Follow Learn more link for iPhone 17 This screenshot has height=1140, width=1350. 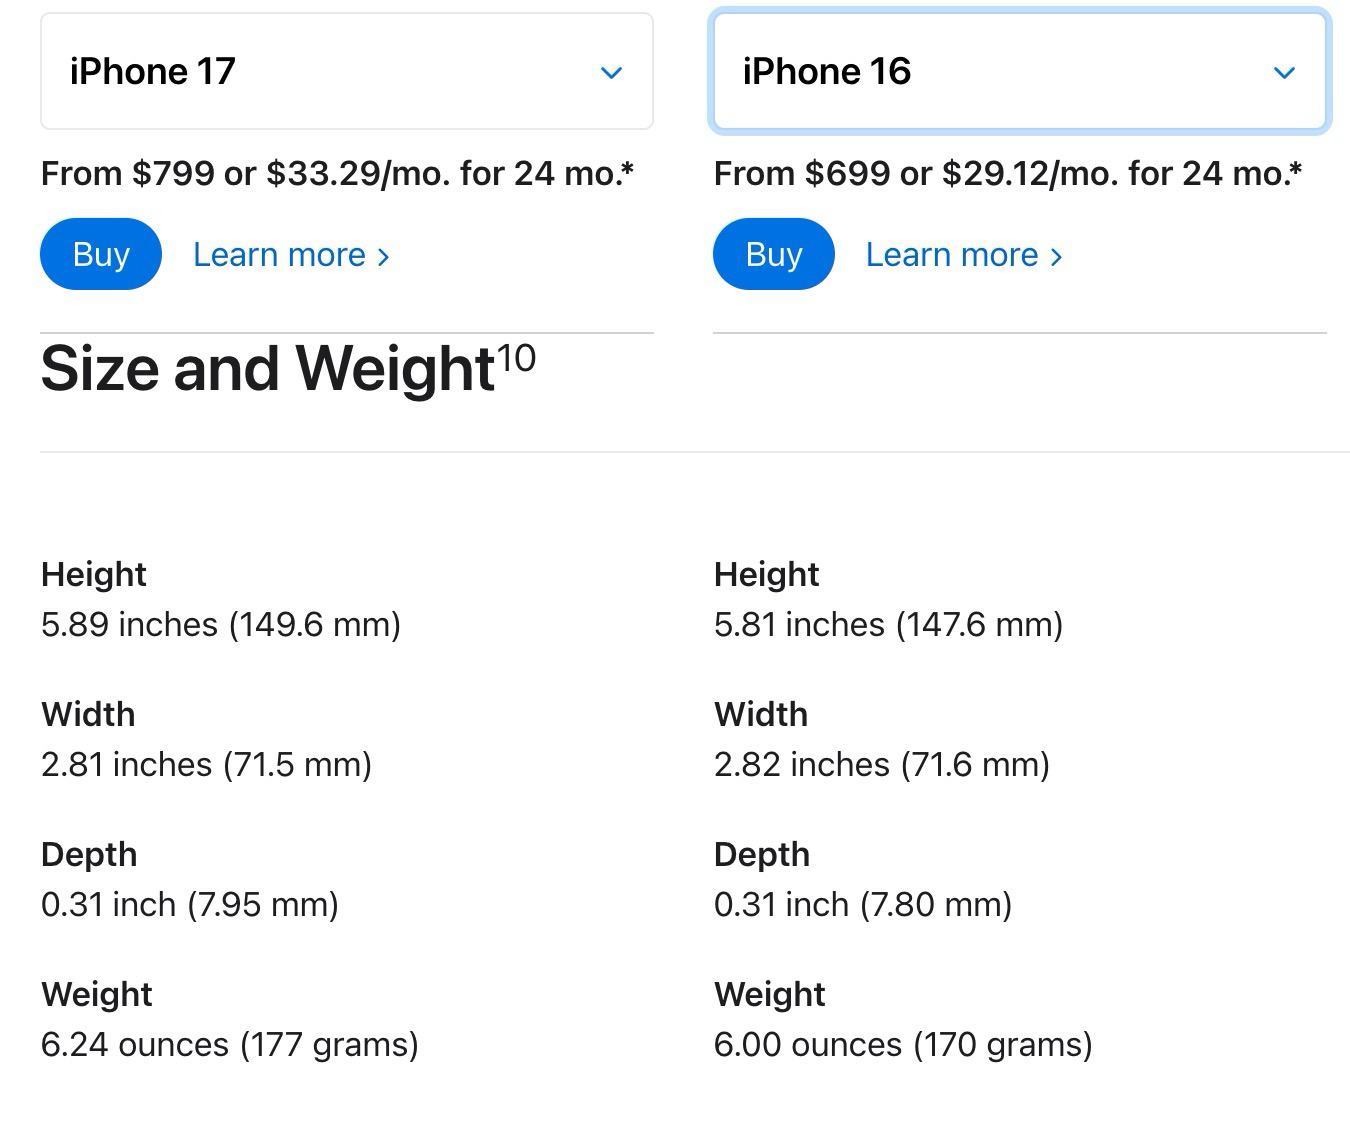click(291, 255)
